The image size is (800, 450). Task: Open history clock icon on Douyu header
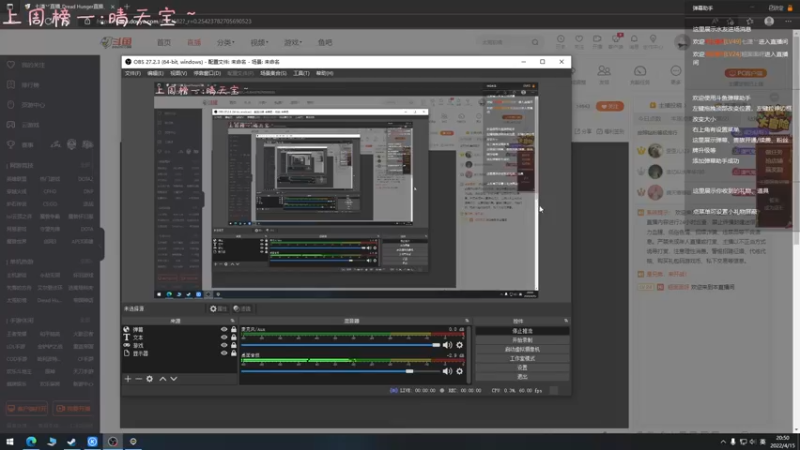pos(561,41)
